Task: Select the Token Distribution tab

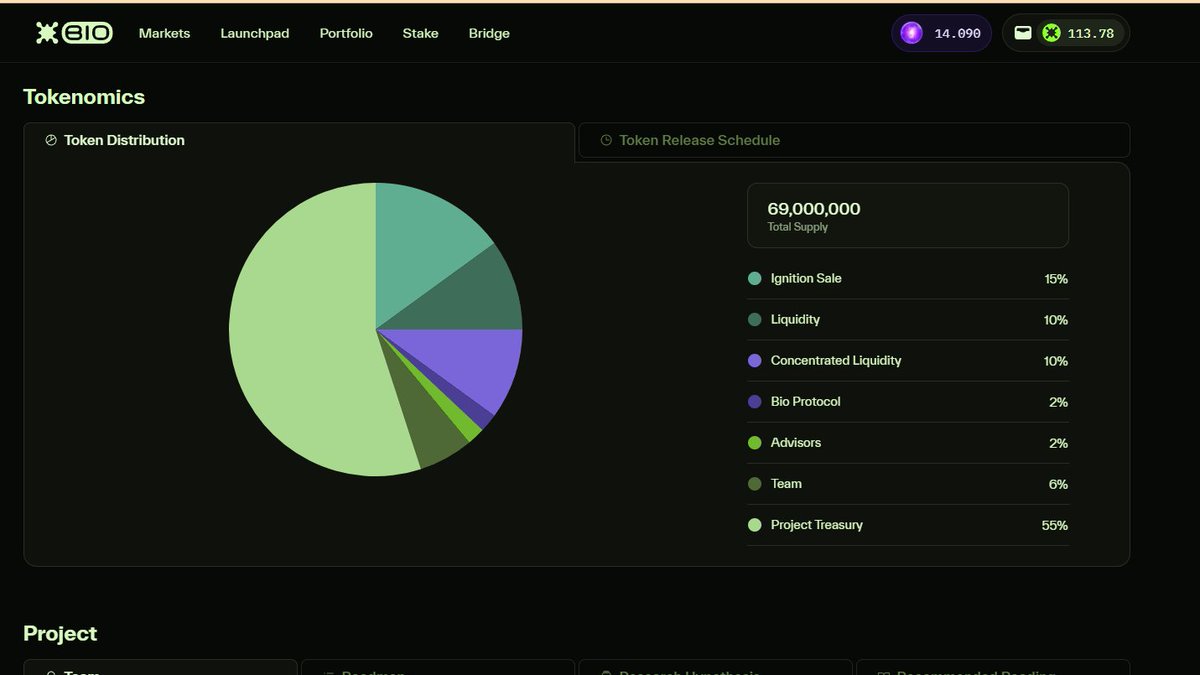Action: (x=299, y=141)
